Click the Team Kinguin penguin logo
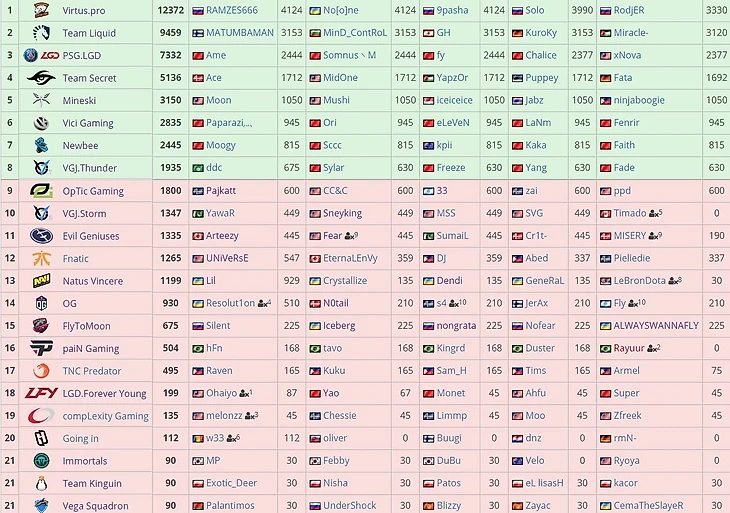This screenshot has width=730, height=513. pyautogui.click(x=41, y=483)
